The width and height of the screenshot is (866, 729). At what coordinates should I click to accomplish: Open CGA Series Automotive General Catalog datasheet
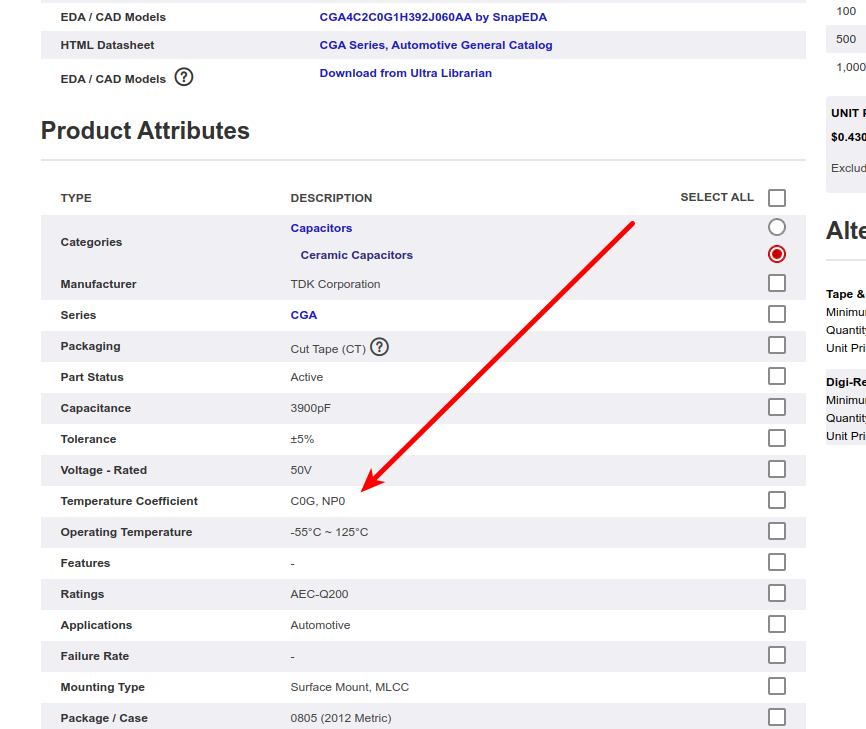tap(435, 45)
